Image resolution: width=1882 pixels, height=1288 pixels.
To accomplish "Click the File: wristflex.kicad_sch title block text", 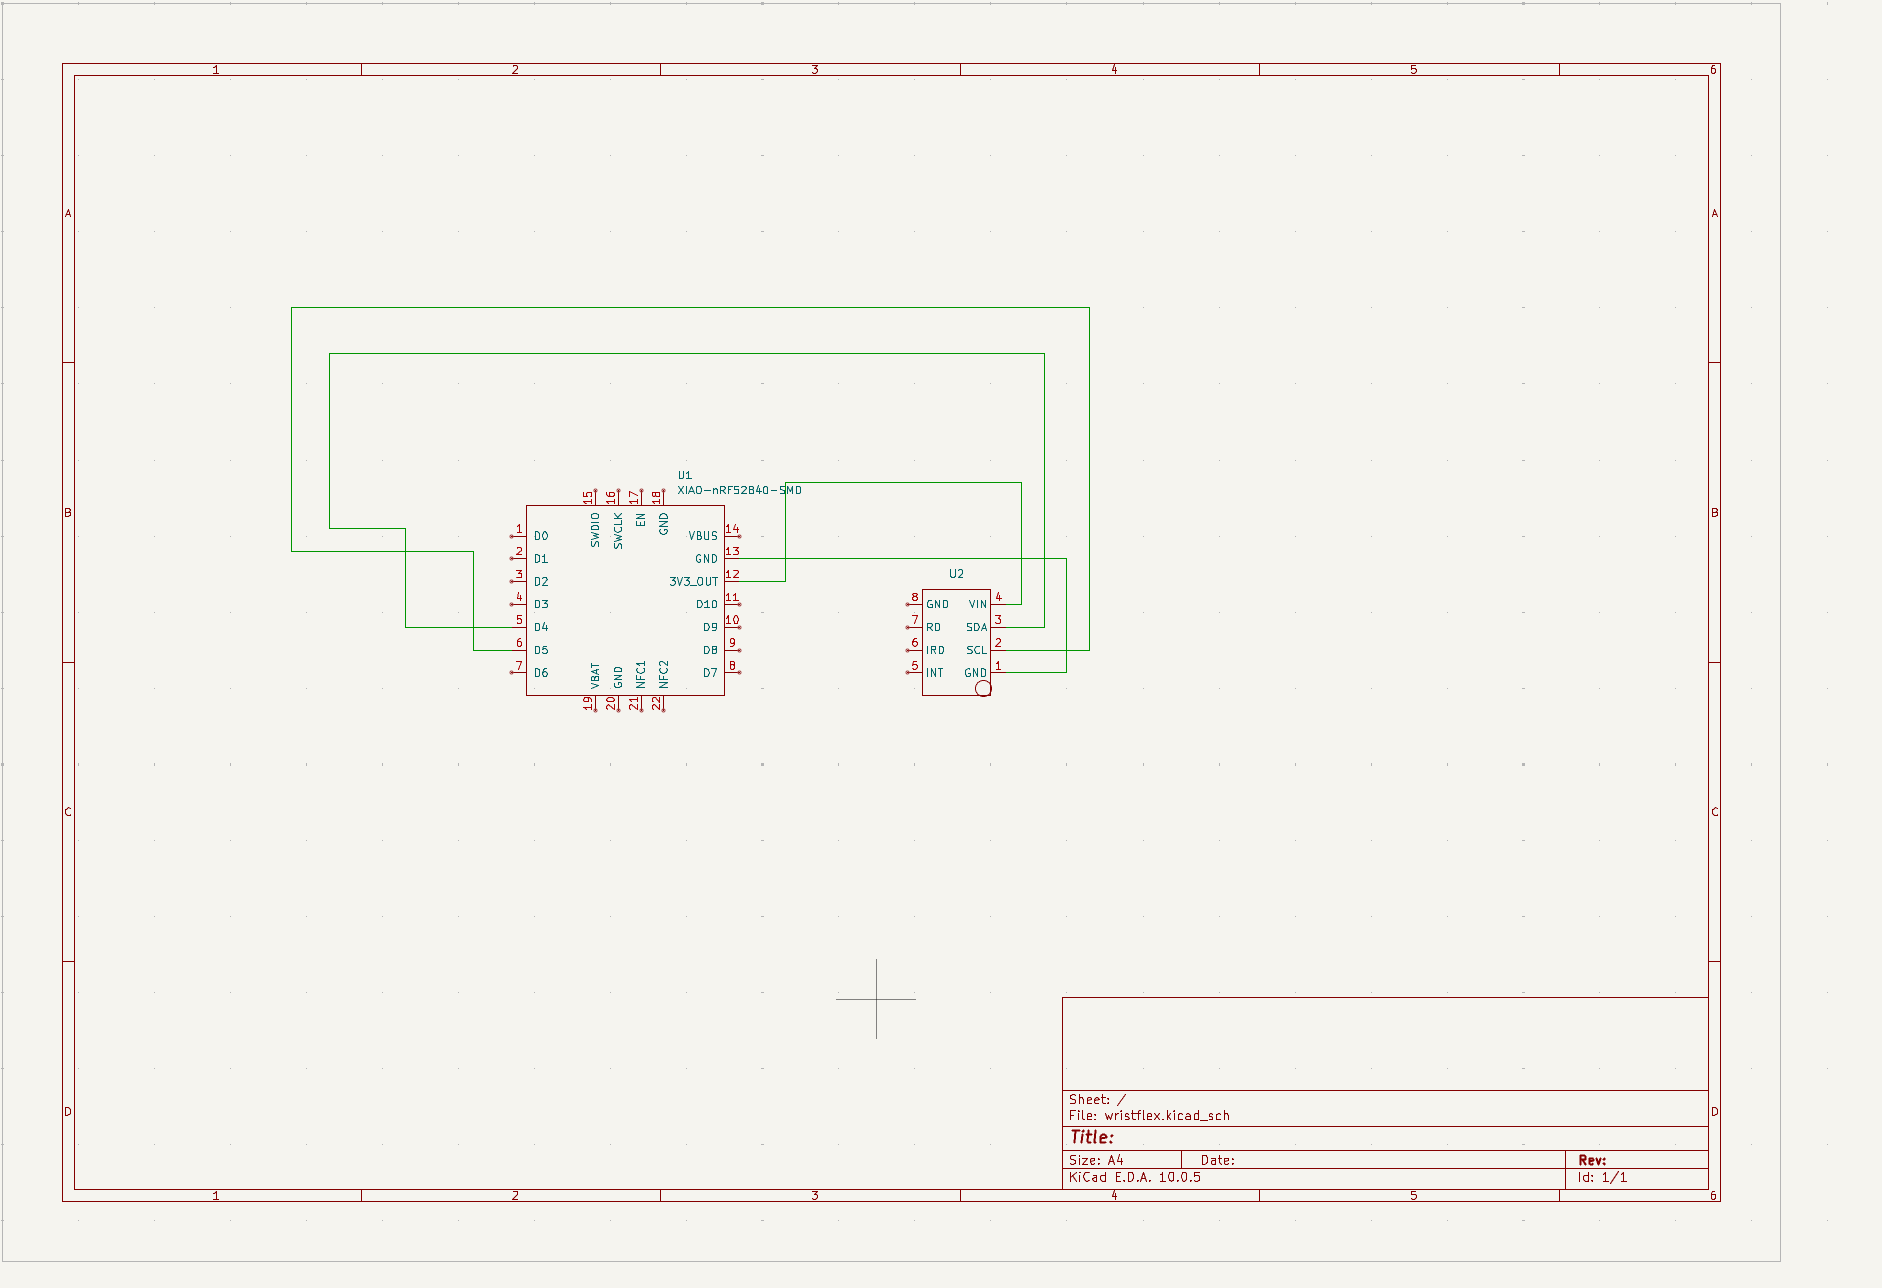I will click(1149, 1116).
